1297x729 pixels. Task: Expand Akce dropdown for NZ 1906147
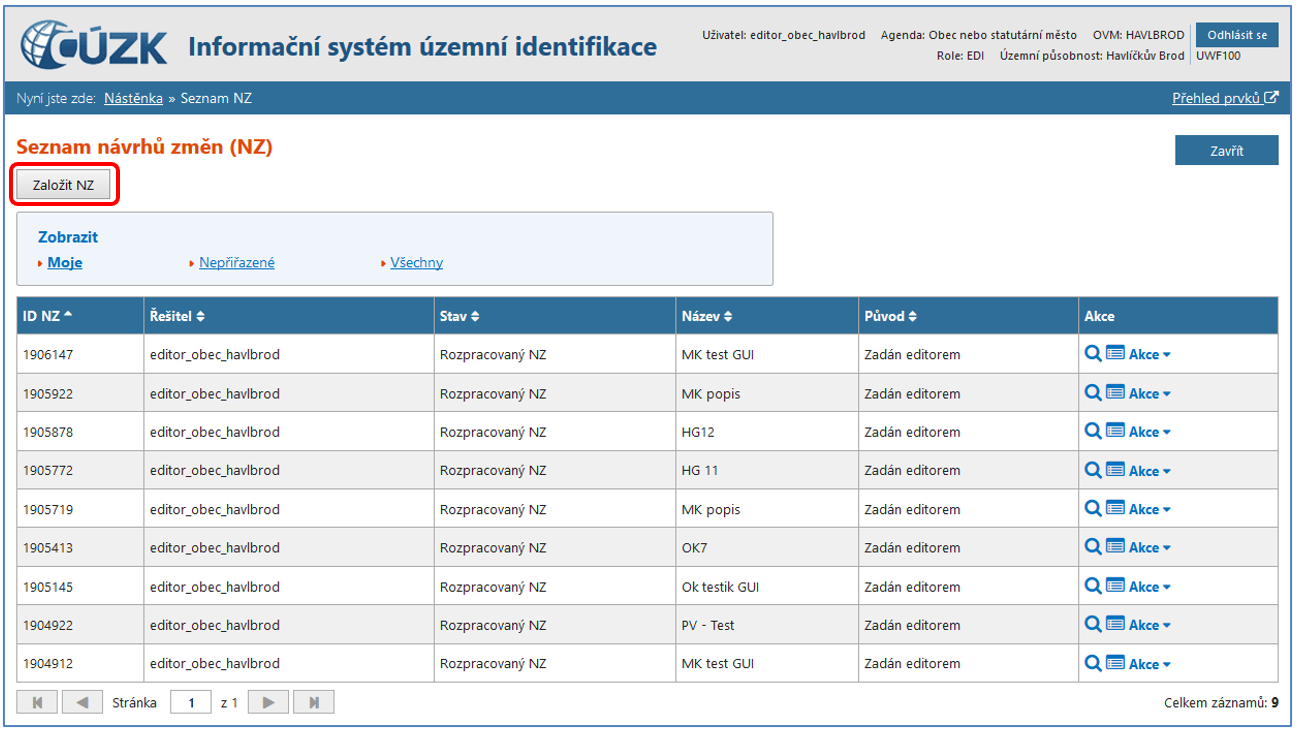click(1149, 355)
